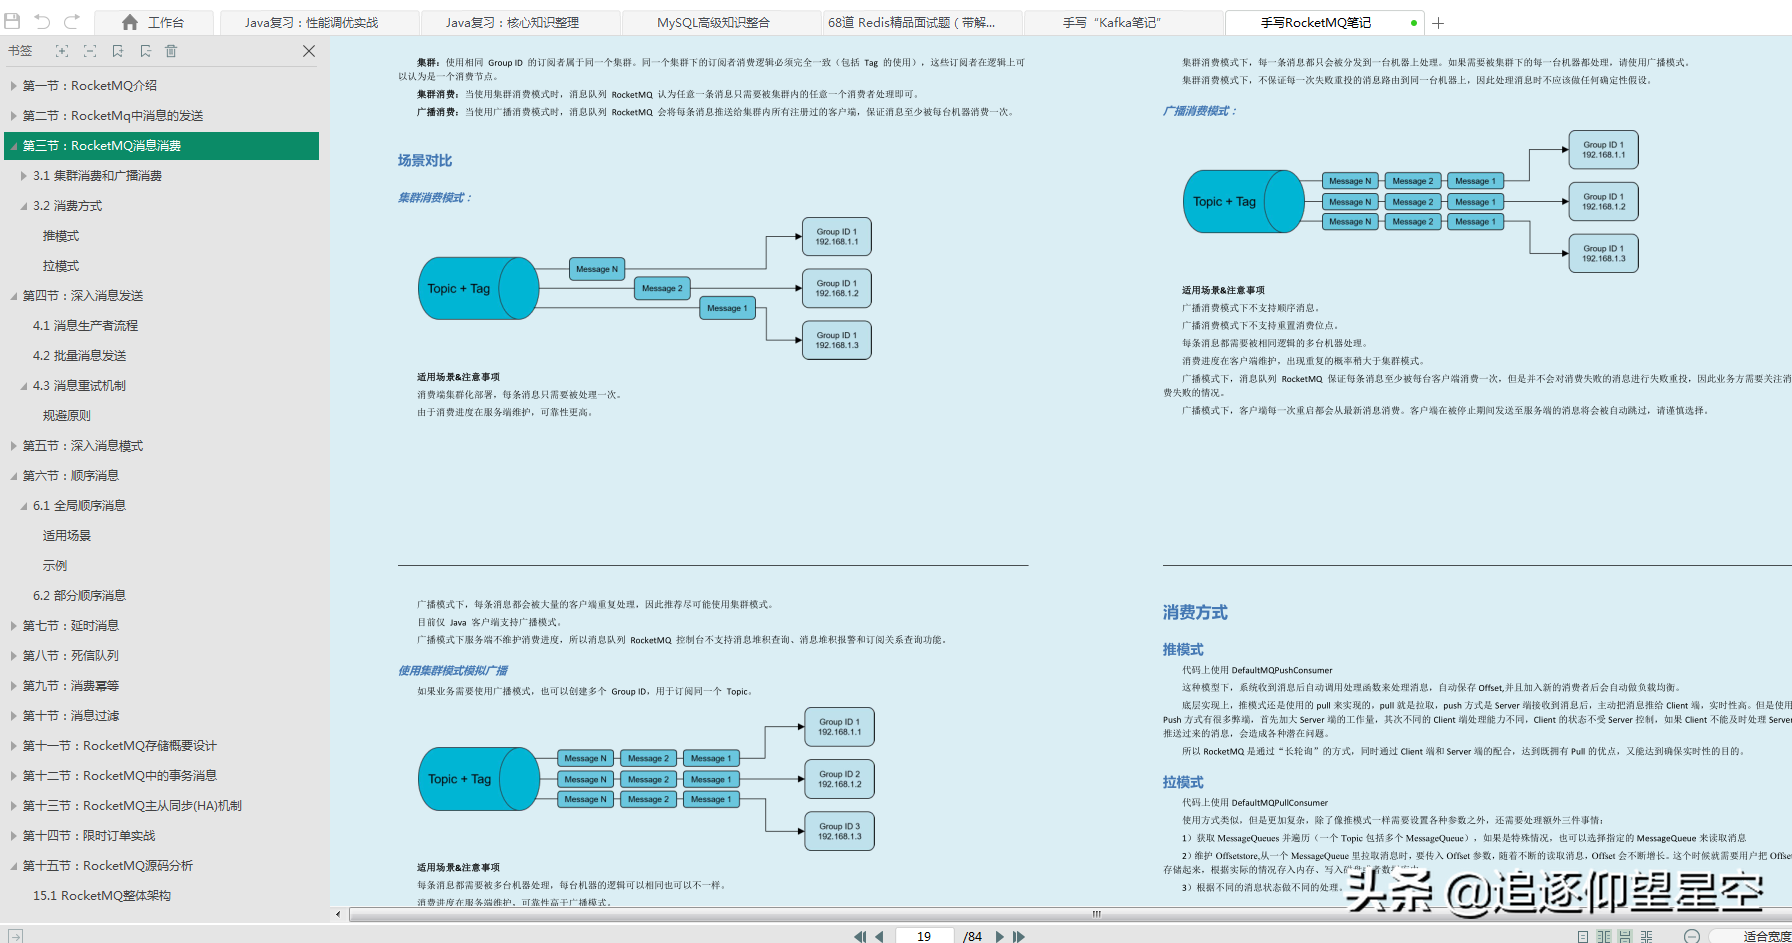Click the plus icon to open new tab
Image resolution: width=1792 pixels, height=943 pixels.
click(1438, 23)
